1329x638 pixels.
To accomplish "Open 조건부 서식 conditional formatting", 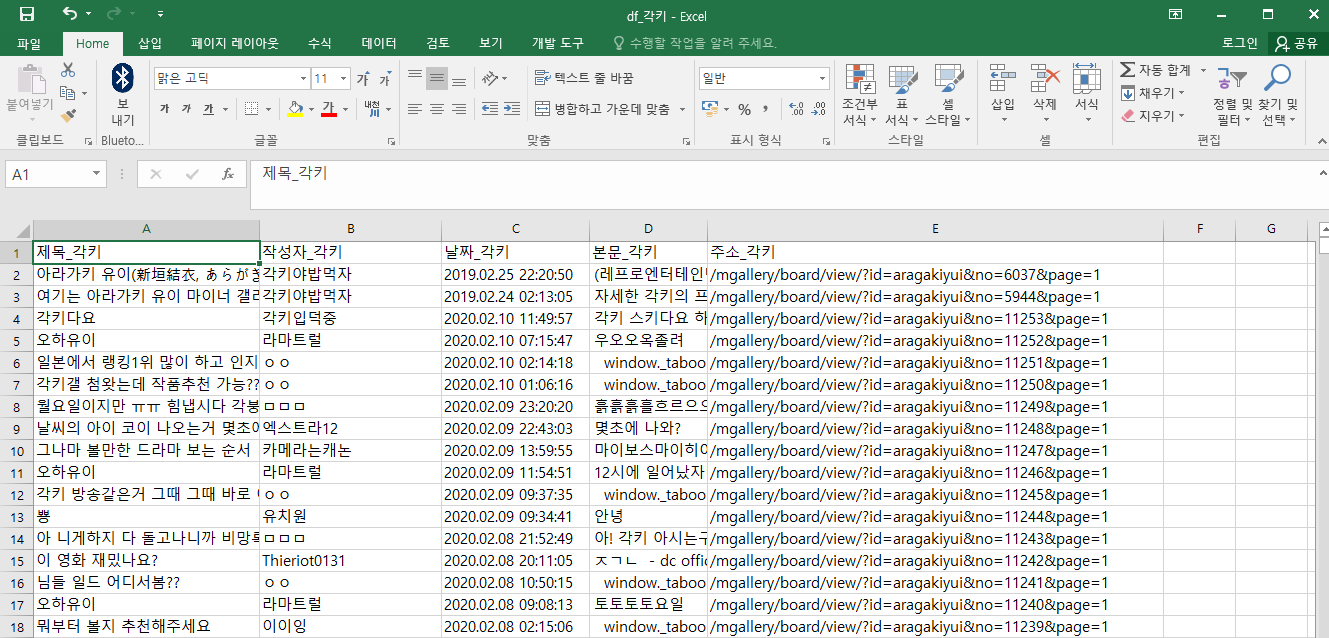I will pos(860,94).
